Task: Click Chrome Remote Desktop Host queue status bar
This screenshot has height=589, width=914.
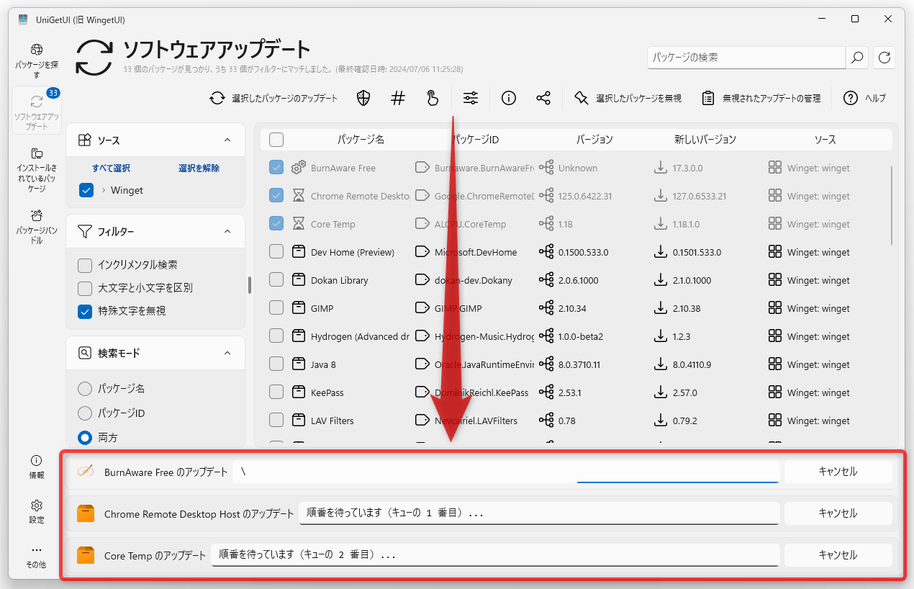Action: tap(539, 513)
